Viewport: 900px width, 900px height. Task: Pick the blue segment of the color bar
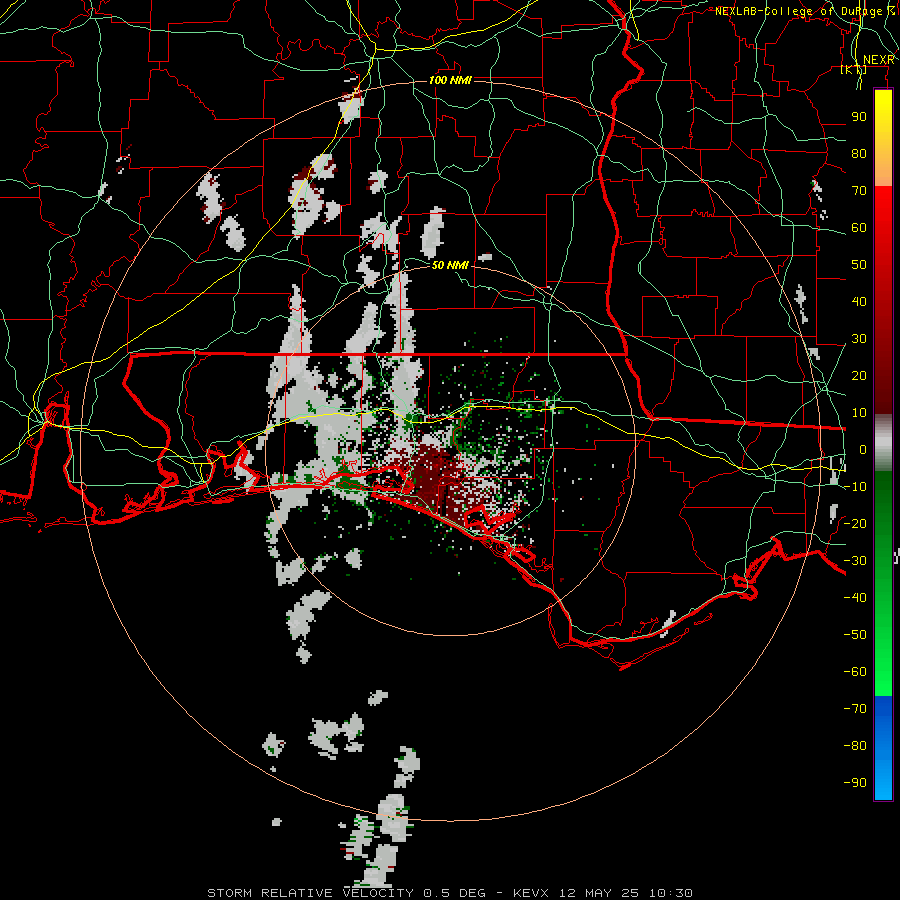click(x=883, y=748)
